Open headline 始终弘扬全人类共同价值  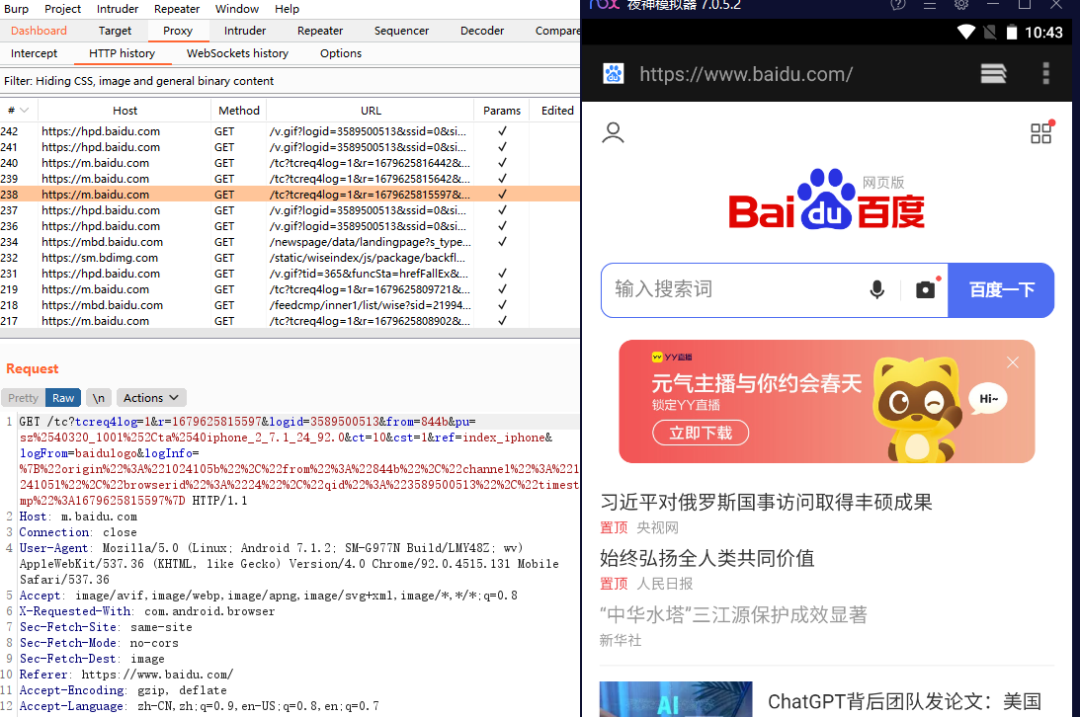tap(707, 558)
